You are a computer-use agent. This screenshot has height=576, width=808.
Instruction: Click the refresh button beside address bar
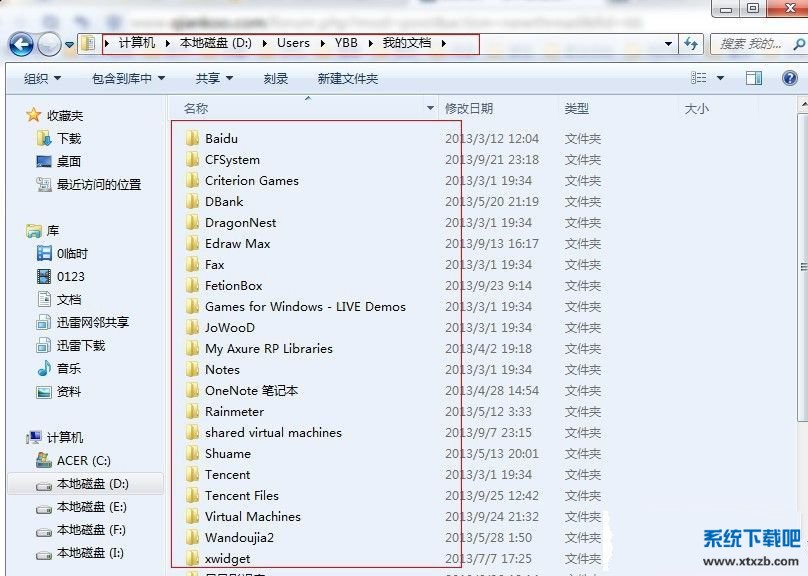tap(690, 44)
